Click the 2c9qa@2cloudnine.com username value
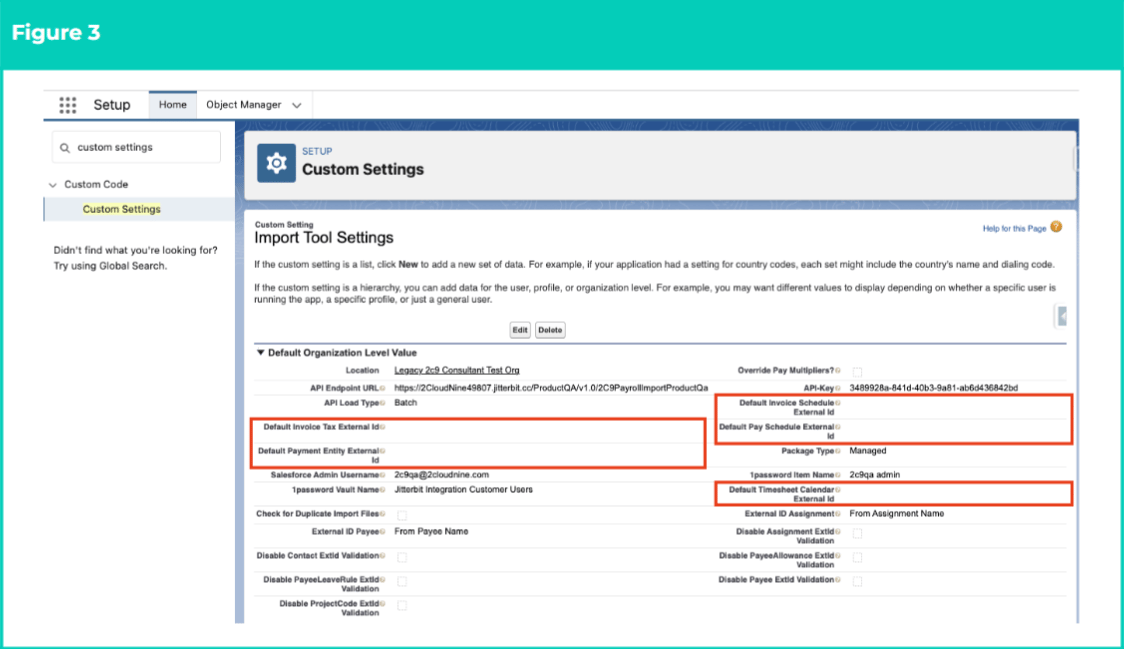This screenshot has width=1124, height=649. pyautogui.click(x=442, y=475)
